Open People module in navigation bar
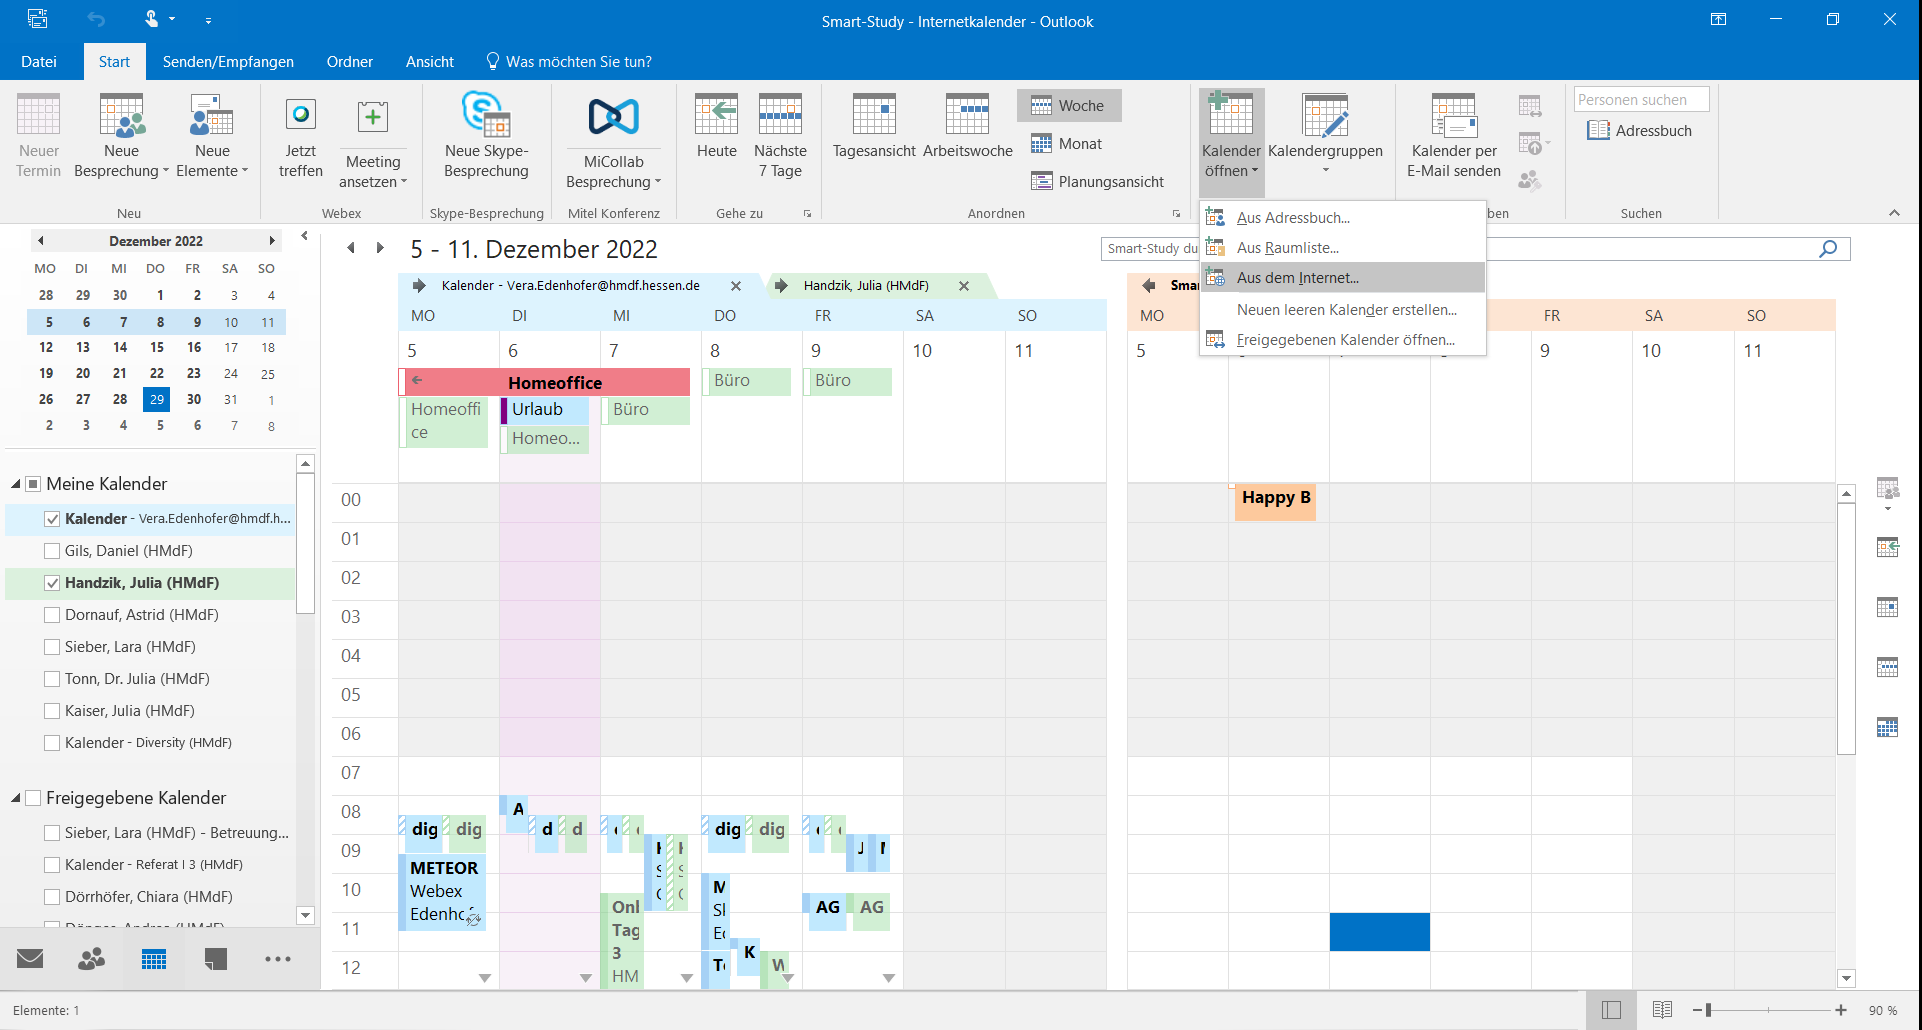Screen dimensions: 1922x1030 point(92,959)
